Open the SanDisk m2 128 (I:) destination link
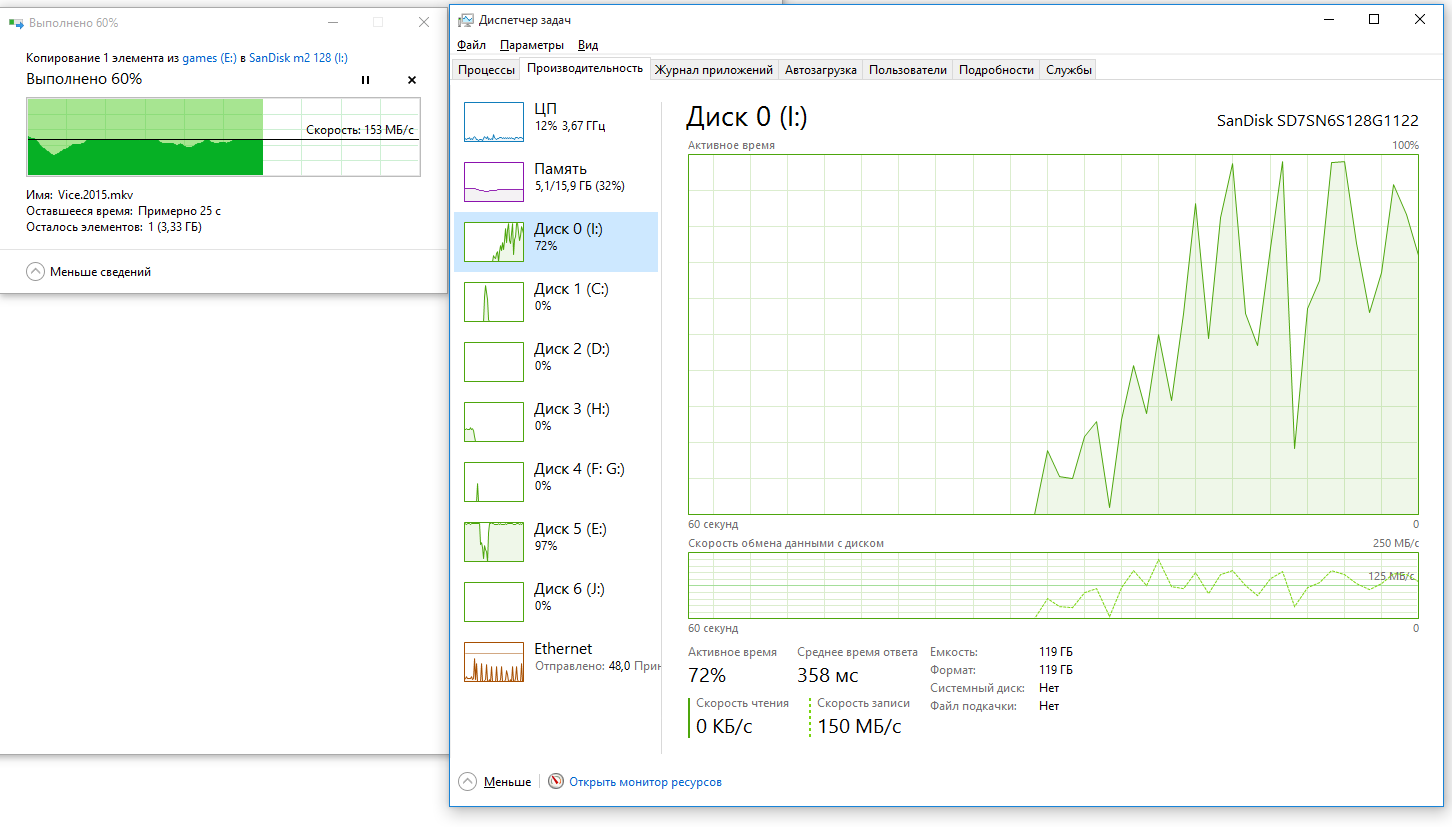1452x827 pixels. (x=298, y=58)
